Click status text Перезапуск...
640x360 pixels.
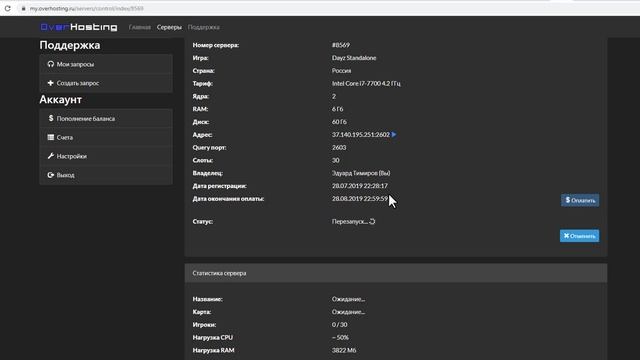(350, 222)
